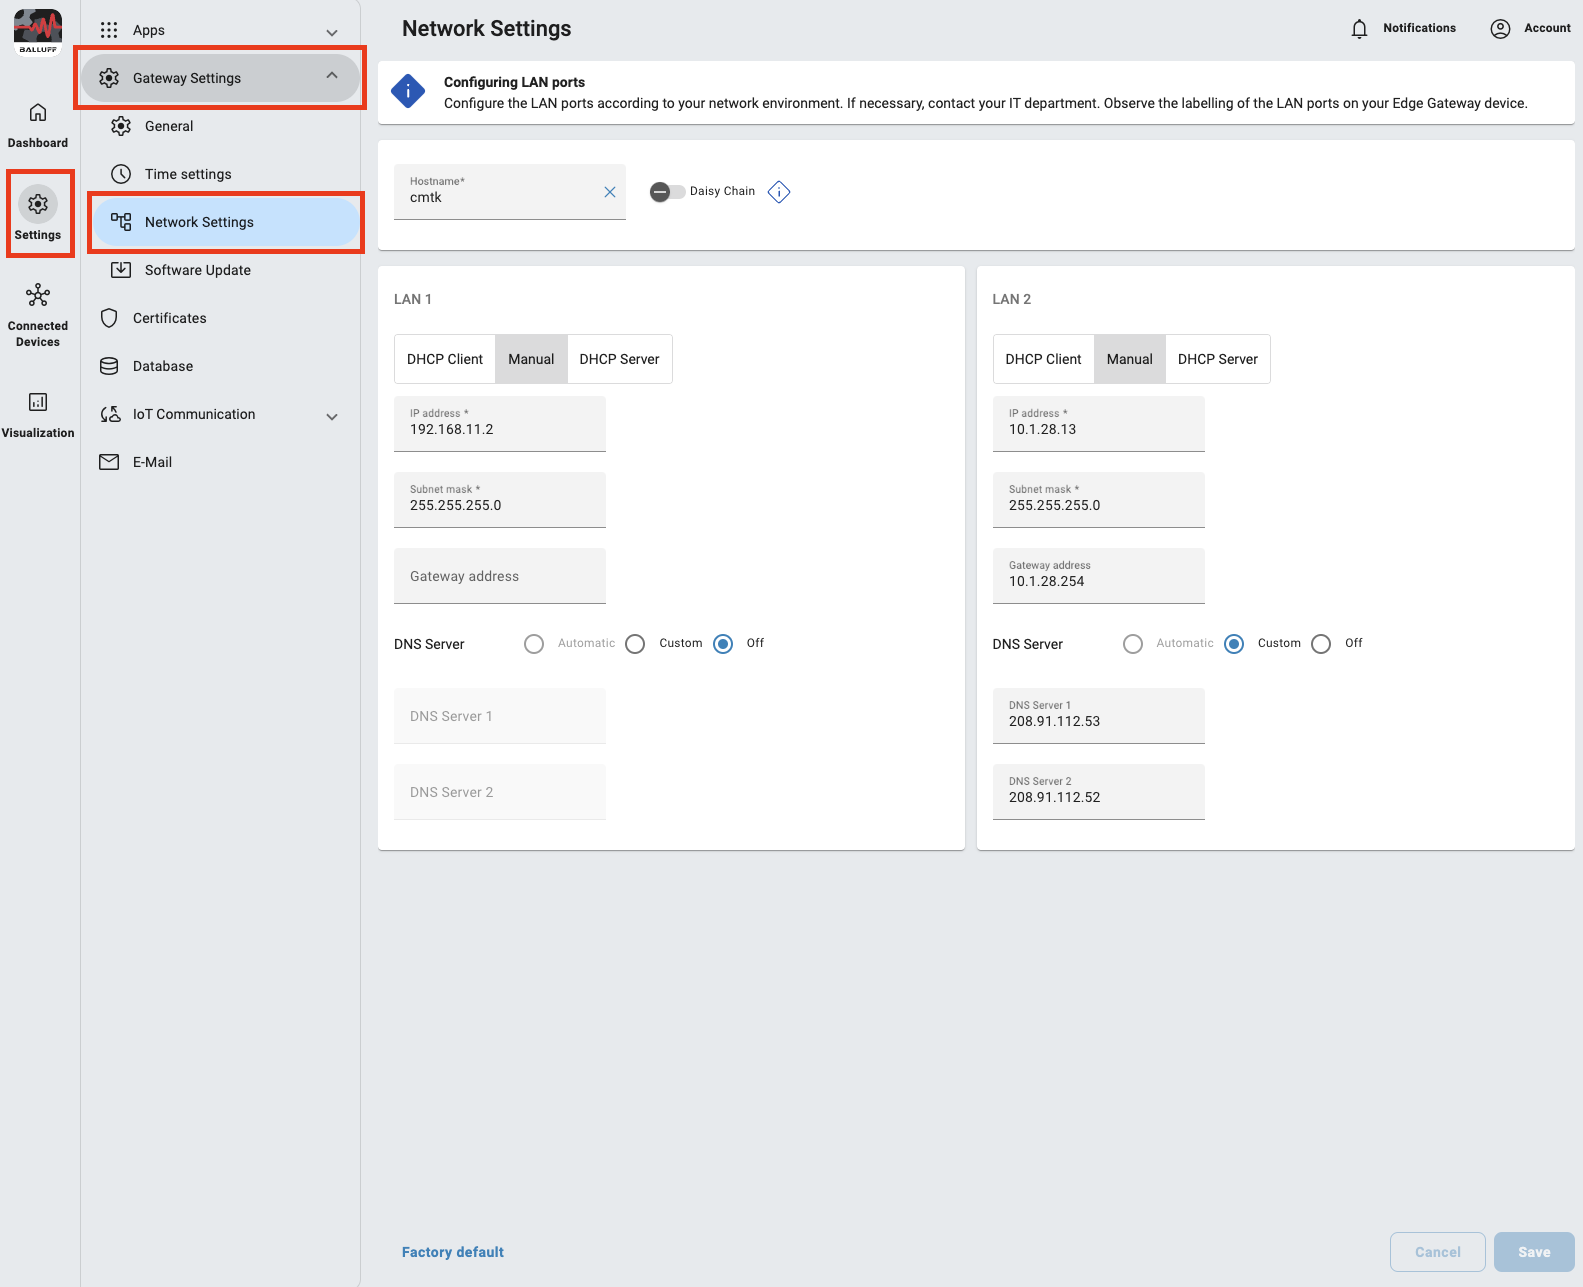The image size is (1583, 1287).
Task: Open the Account profile icon
Action: 1500,29
